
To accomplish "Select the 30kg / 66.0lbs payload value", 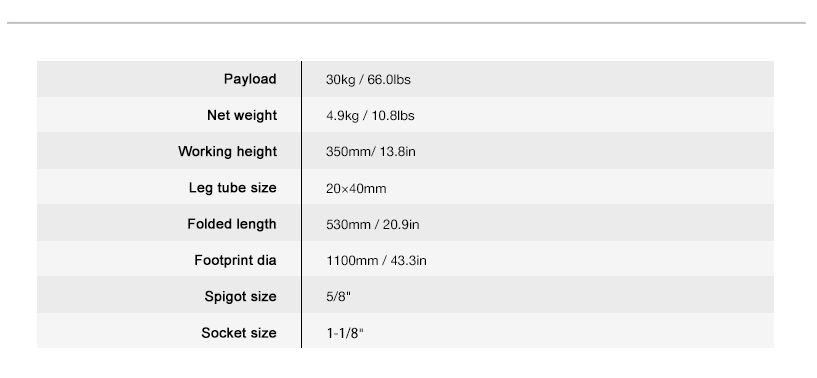I will point(368,80).
